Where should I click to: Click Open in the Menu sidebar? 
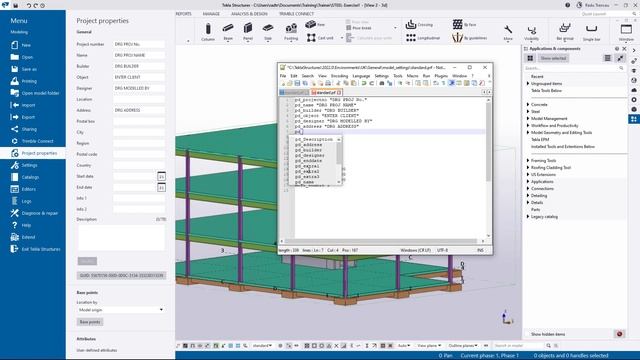[27, 57]
